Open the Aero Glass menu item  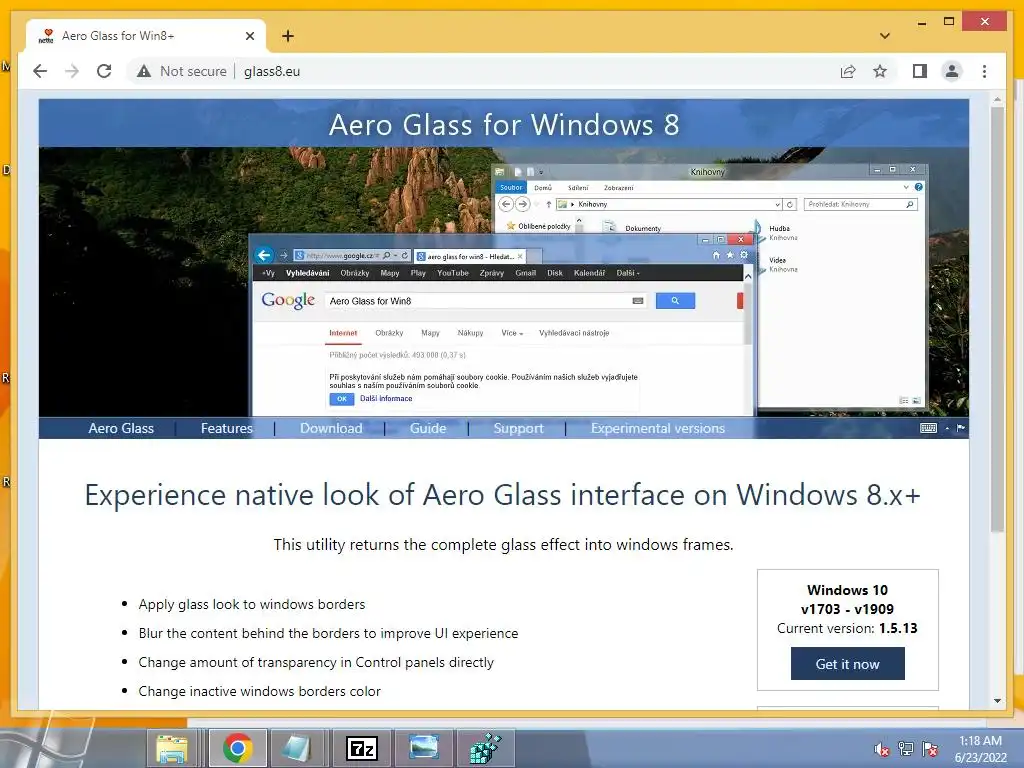click(x=121, y=428)
